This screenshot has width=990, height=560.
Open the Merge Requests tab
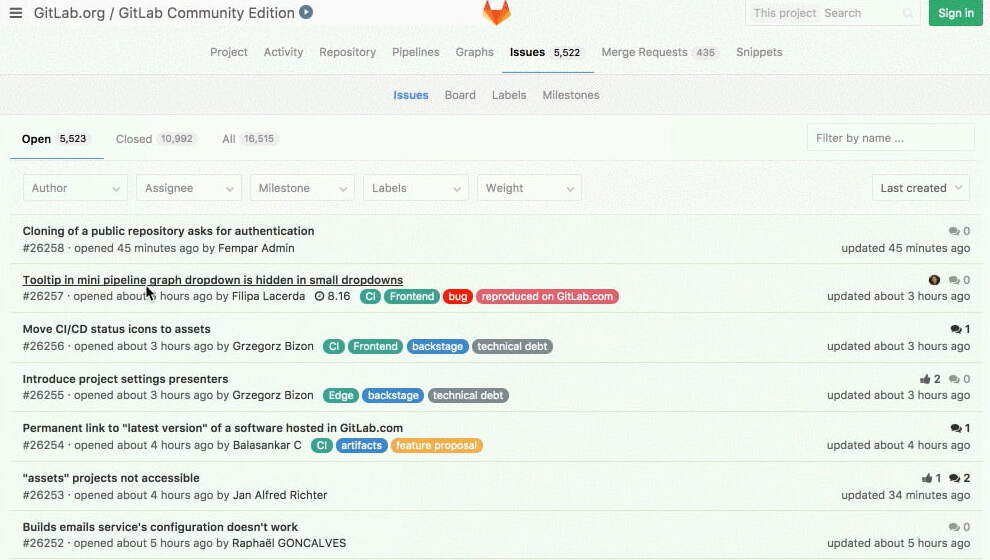(659, 52)
